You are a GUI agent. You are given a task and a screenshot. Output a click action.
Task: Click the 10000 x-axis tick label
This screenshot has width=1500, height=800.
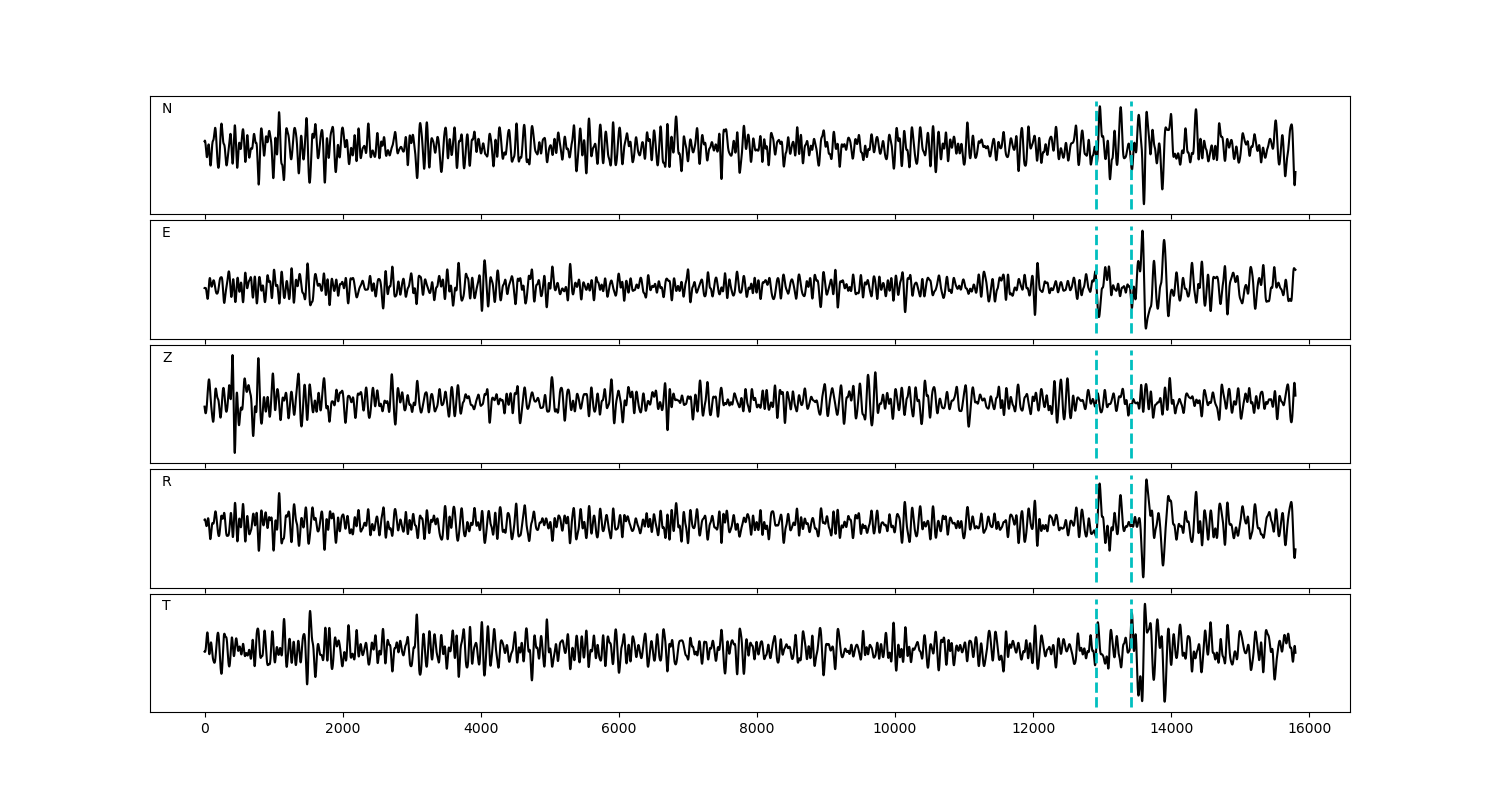(895, 730)
